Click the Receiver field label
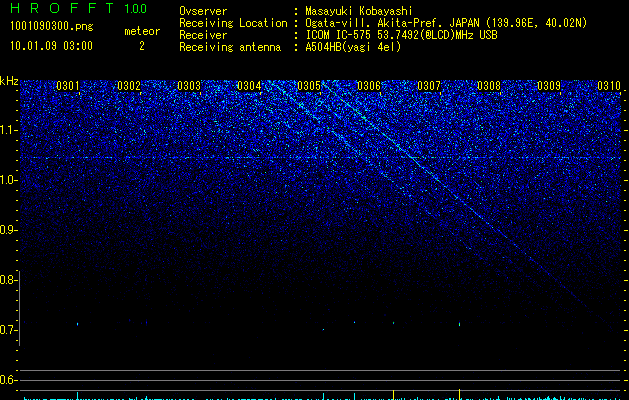The image size is (629, 400). [x=203, y=35]
